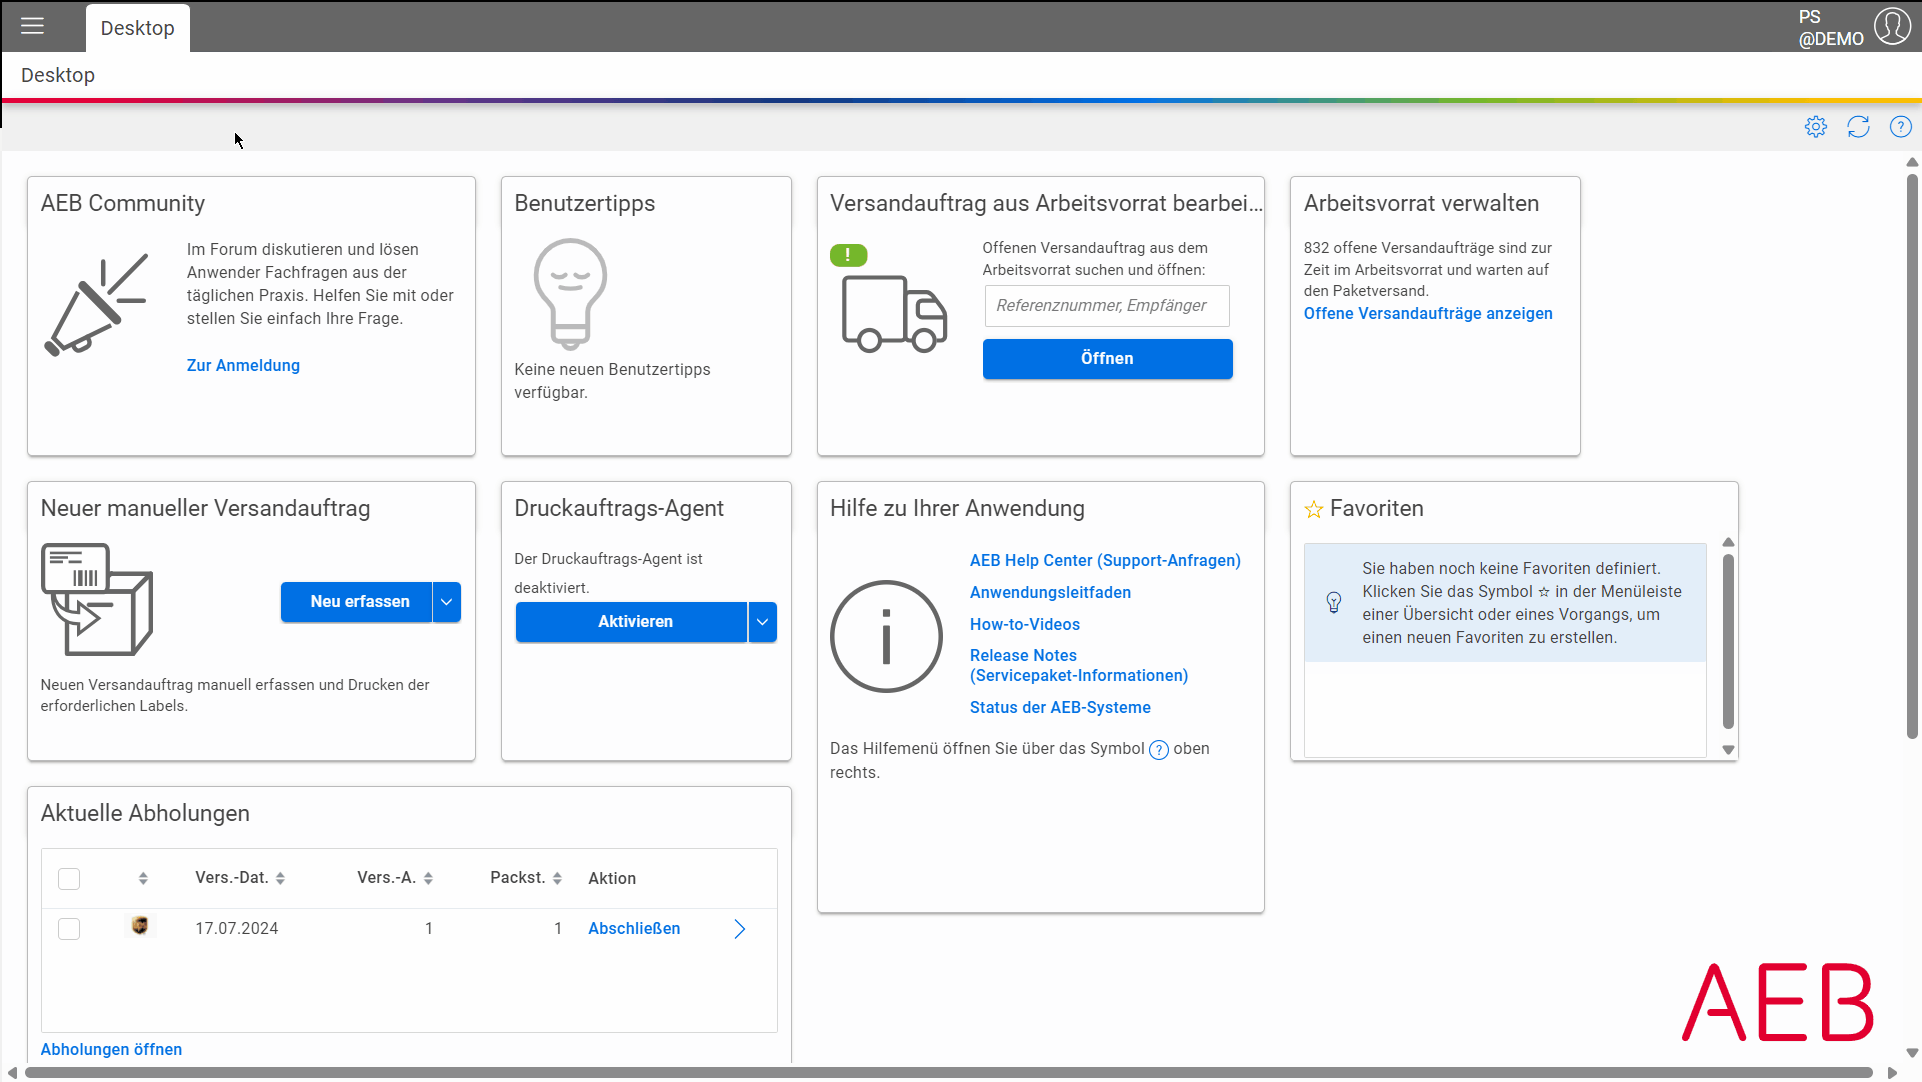Click the Referenznummer, Empfänger input field
1922x1082 pixels.
tap(1107, 306)
